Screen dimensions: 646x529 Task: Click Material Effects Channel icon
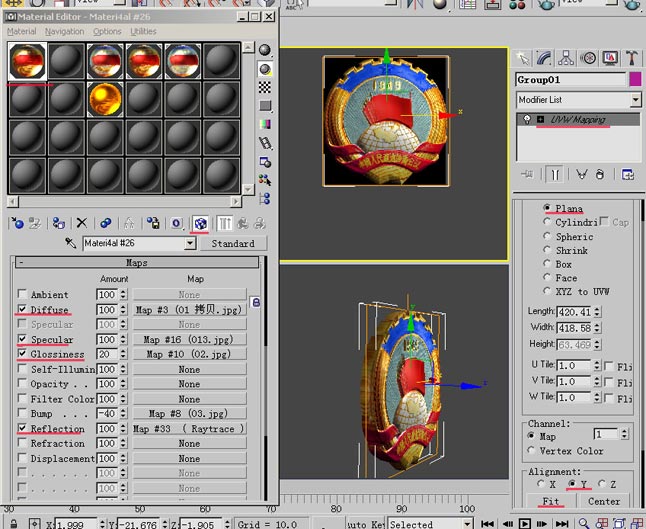[x=176, y=223]
